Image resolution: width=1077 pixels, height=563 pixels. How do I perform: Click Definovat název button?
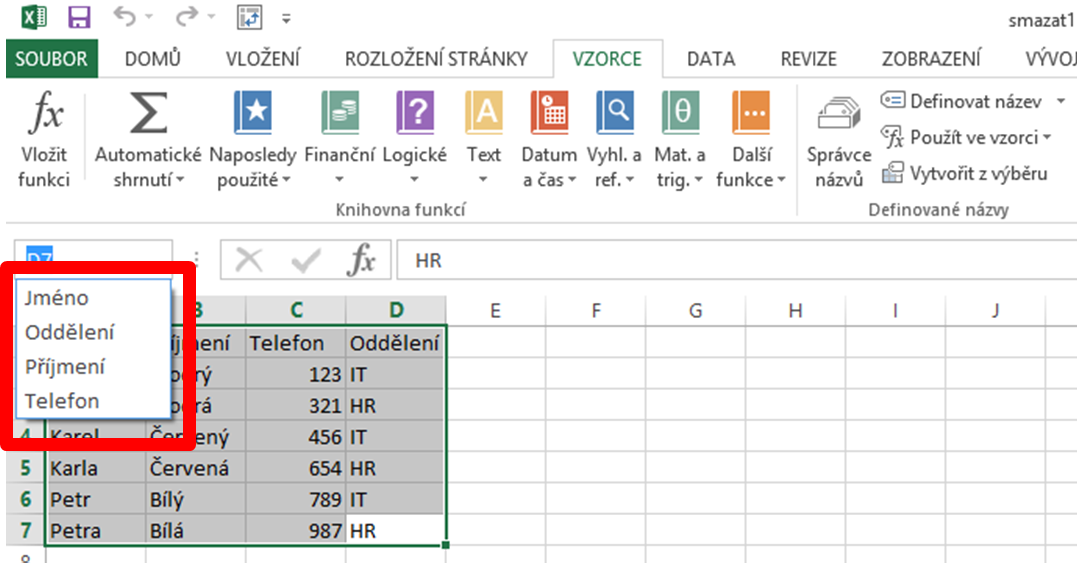click(962, 101)
